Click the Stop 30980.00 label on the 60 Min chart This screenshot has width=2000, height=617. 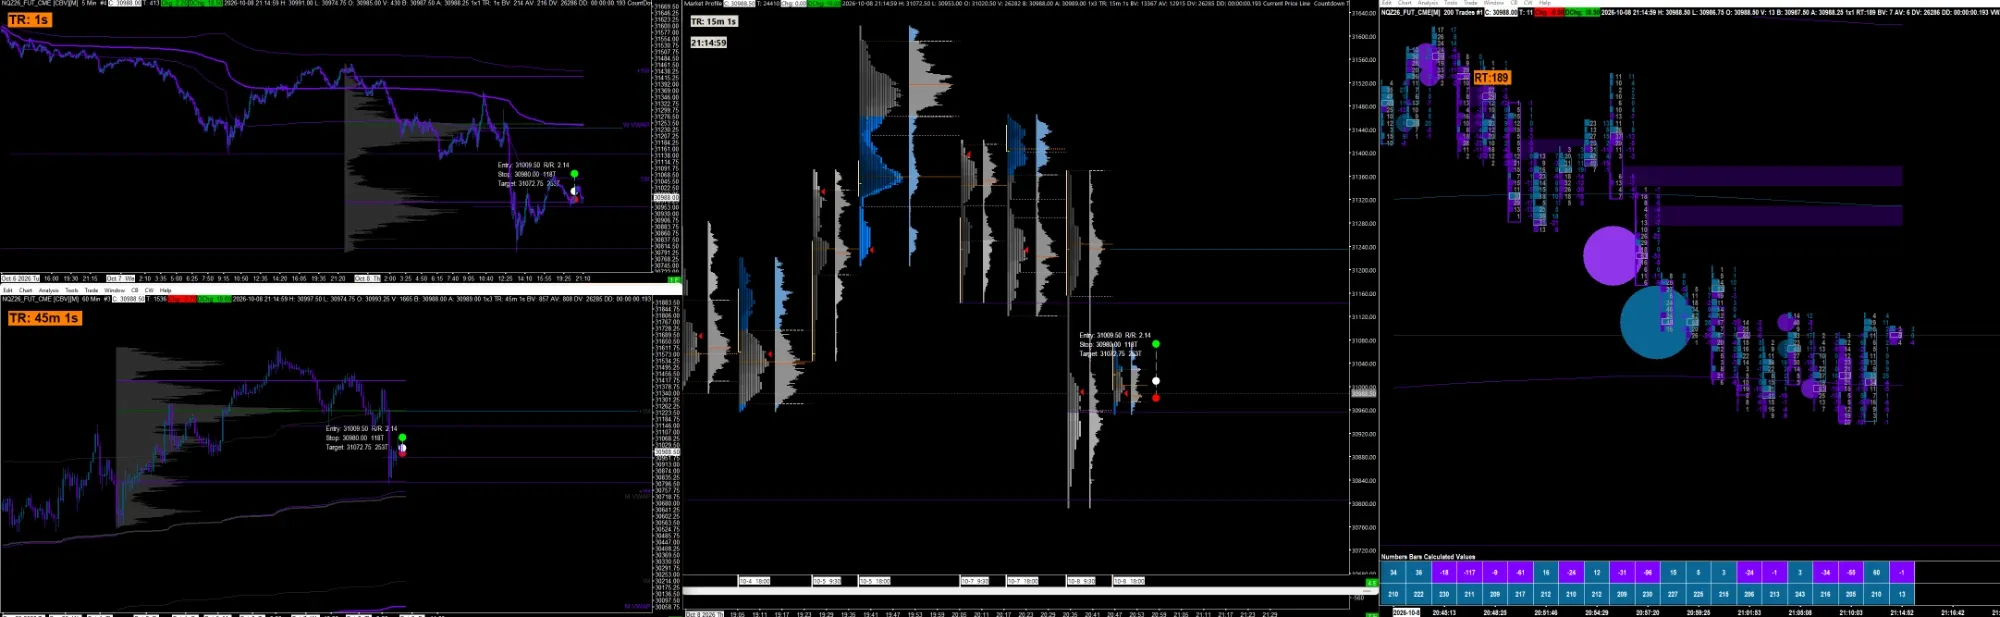(355, 438)
